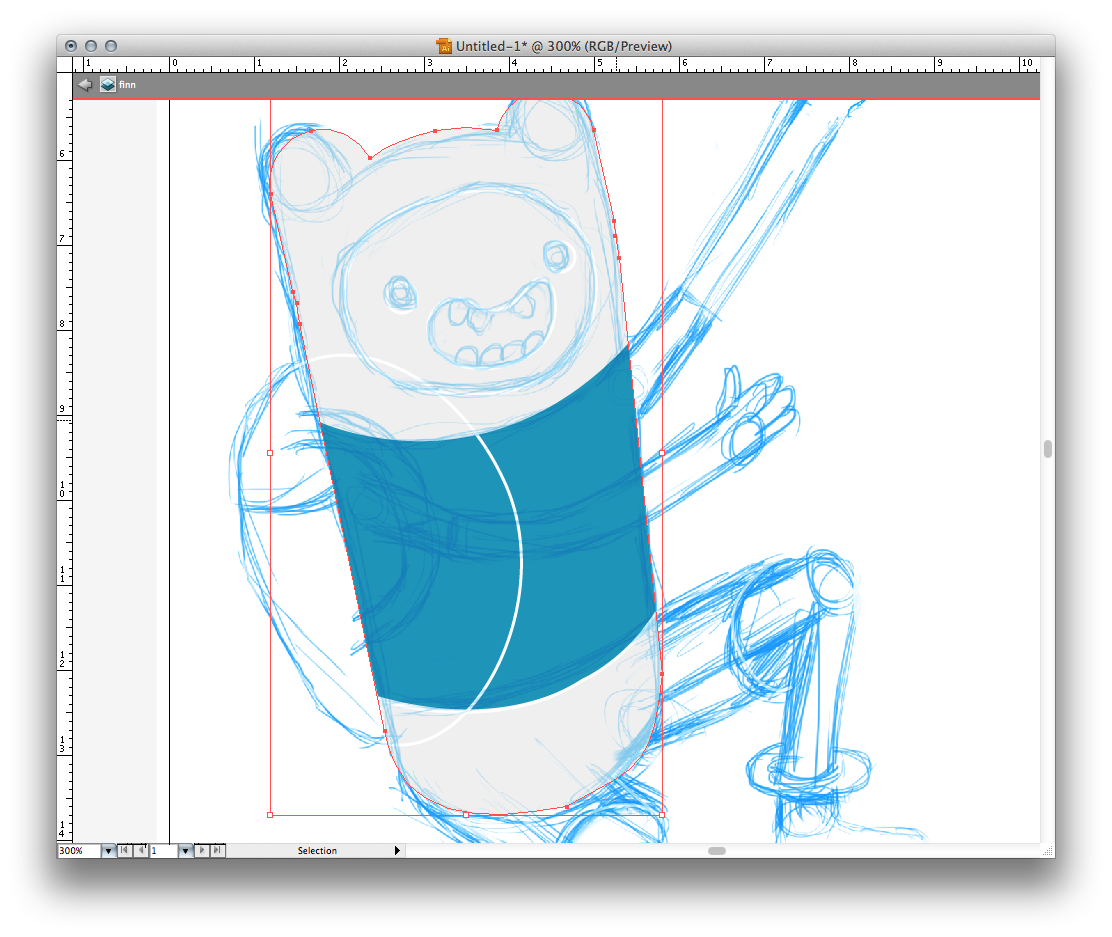Image resolution: width=1112 pixels, height=937 pixels.
Task: Go to the previous artboard
Action: pyautogui.click(x=141, y=851)
